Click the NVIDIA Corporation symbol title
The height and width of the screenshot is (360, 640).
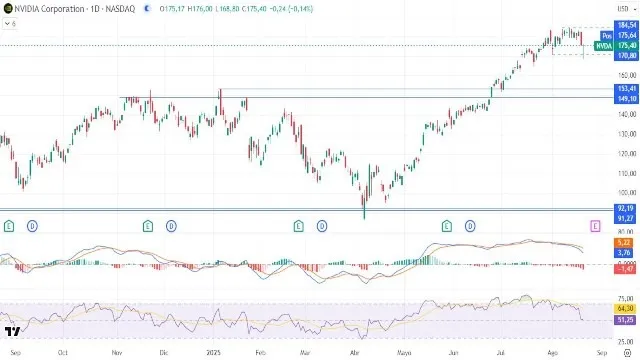coord(49,9)
